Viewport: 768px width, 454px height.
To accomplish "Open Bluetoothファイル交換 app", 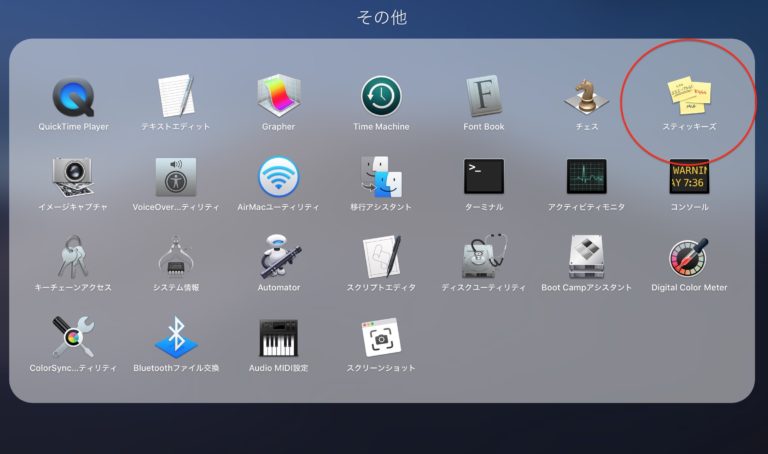I will [x=176, y=337].
